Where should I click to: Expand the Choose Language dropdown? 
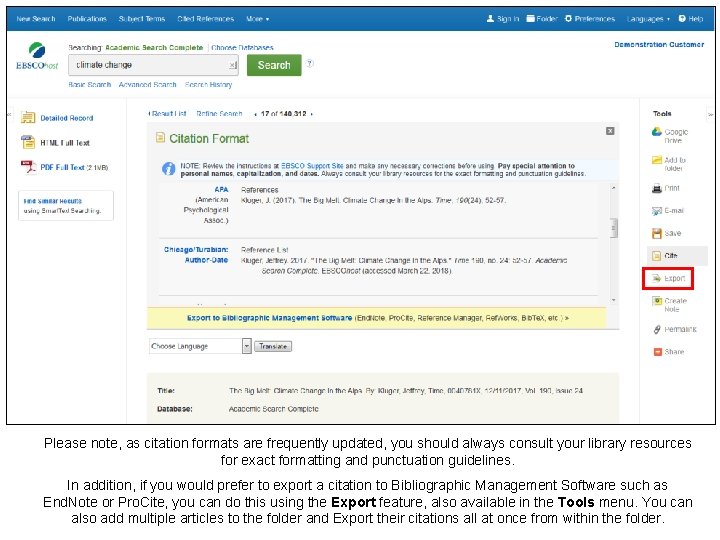tap(246, 346)
